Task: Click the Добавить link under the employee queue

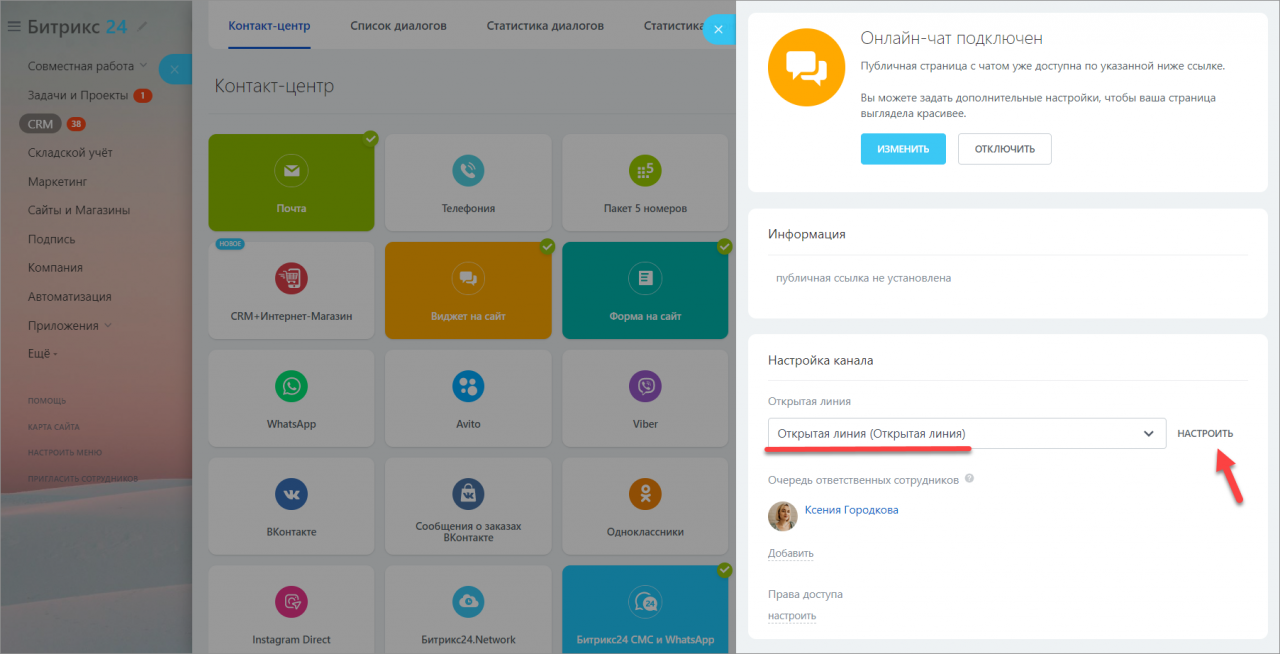Action: point(791,553)
